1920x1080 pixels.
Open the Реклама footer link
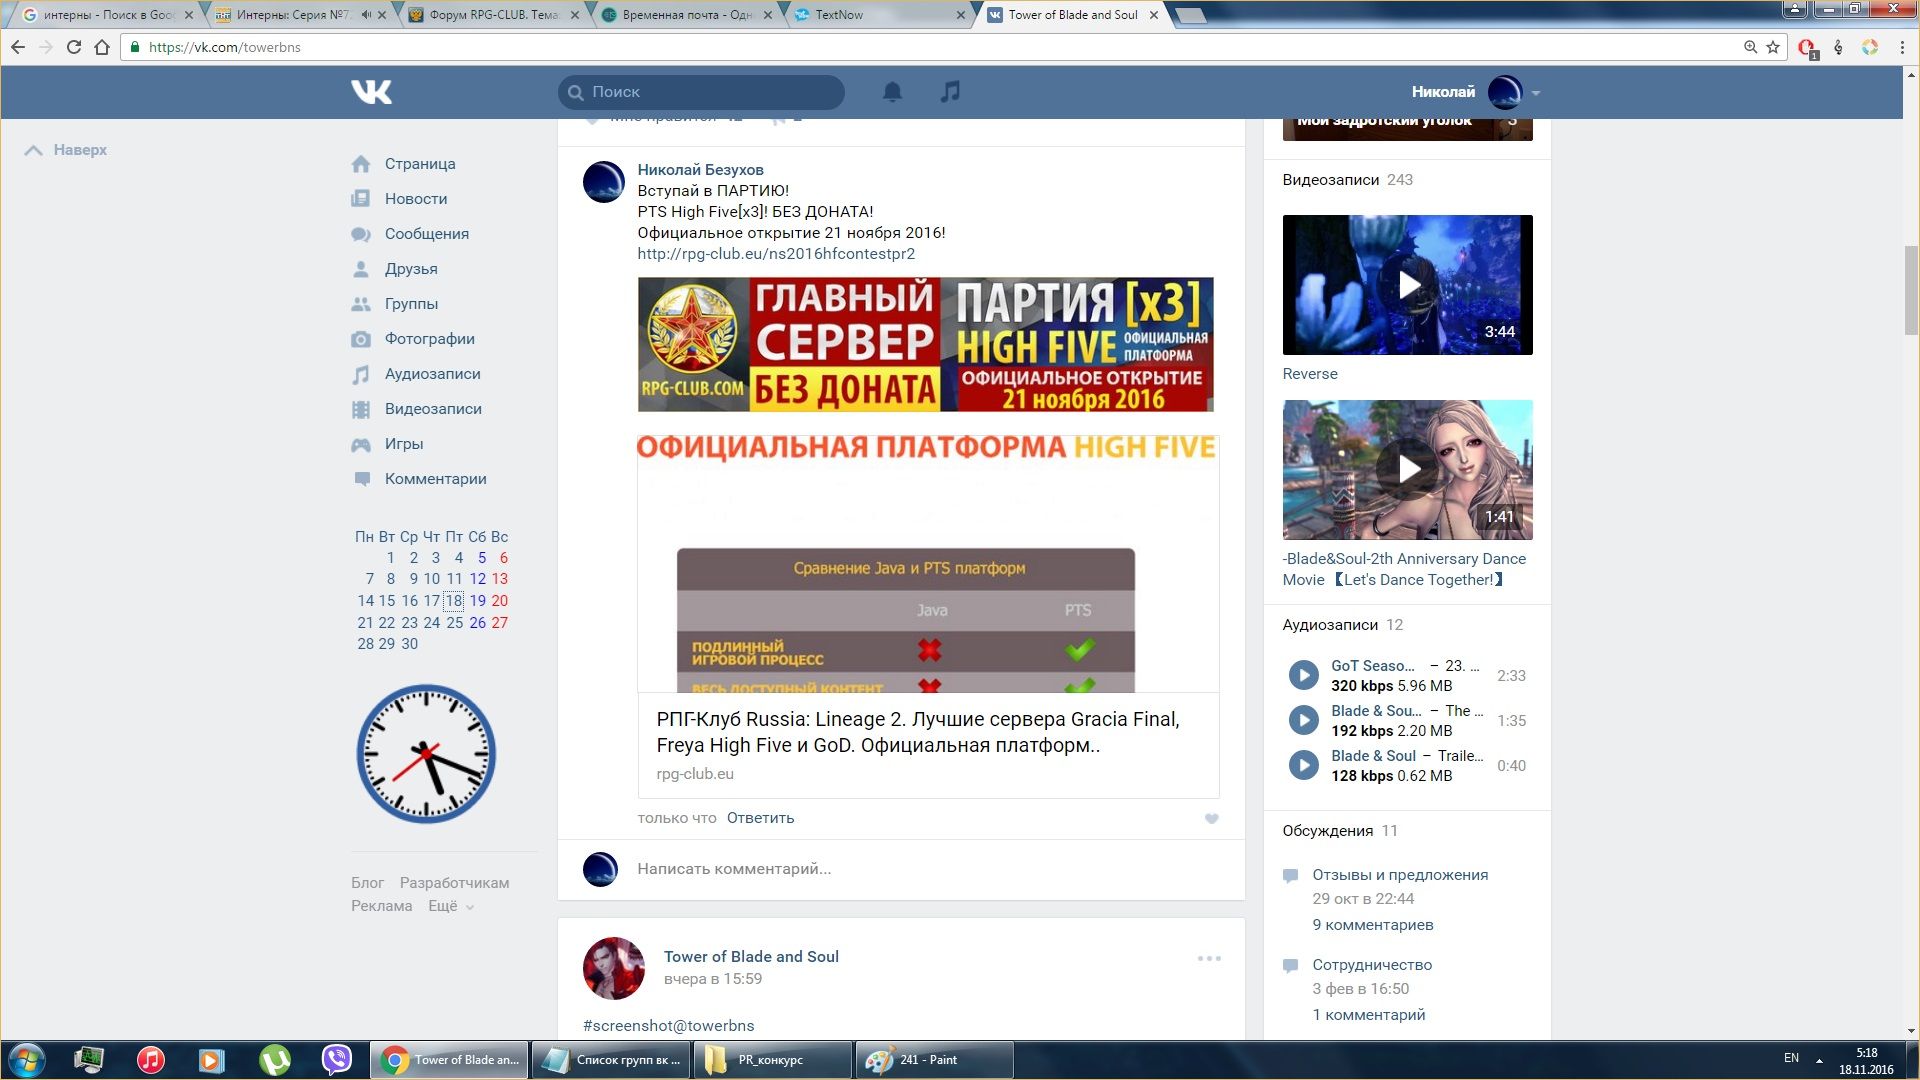click(x=381, y=906)
